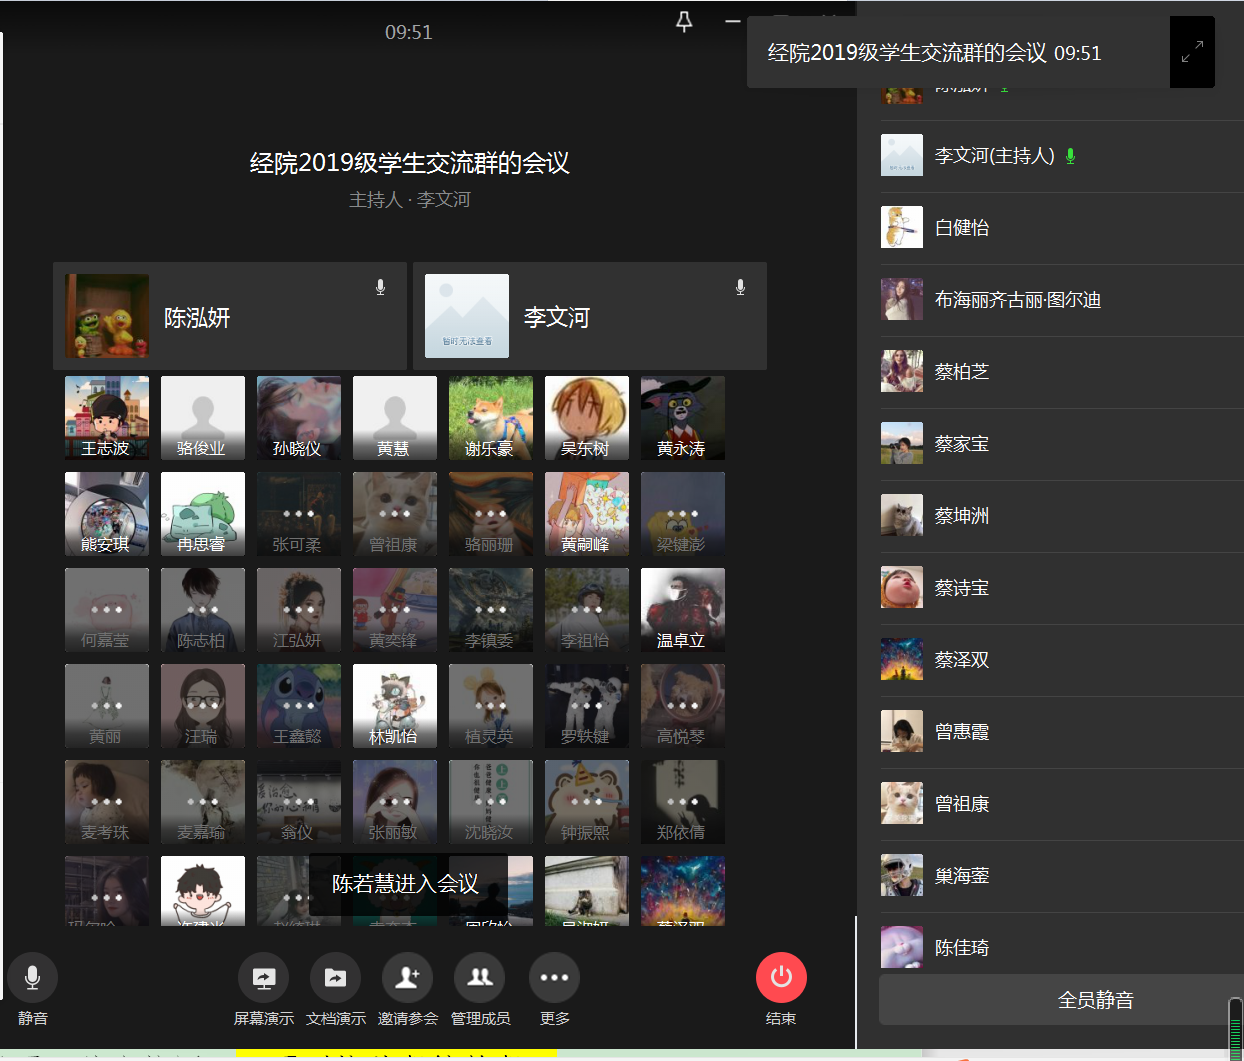
Task: Click the microphone mute icon
Action: pos(32,978)
